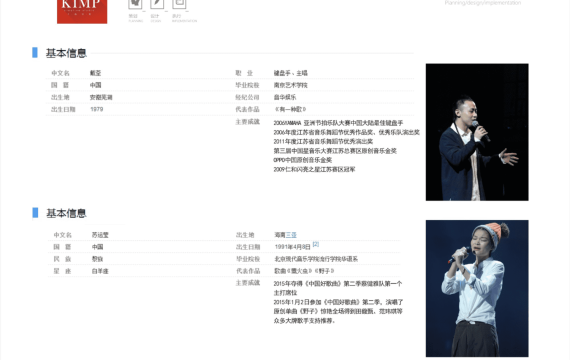Click the birth year 1979 value
This screenshot has width=570, height=360.
click(97, 109)
